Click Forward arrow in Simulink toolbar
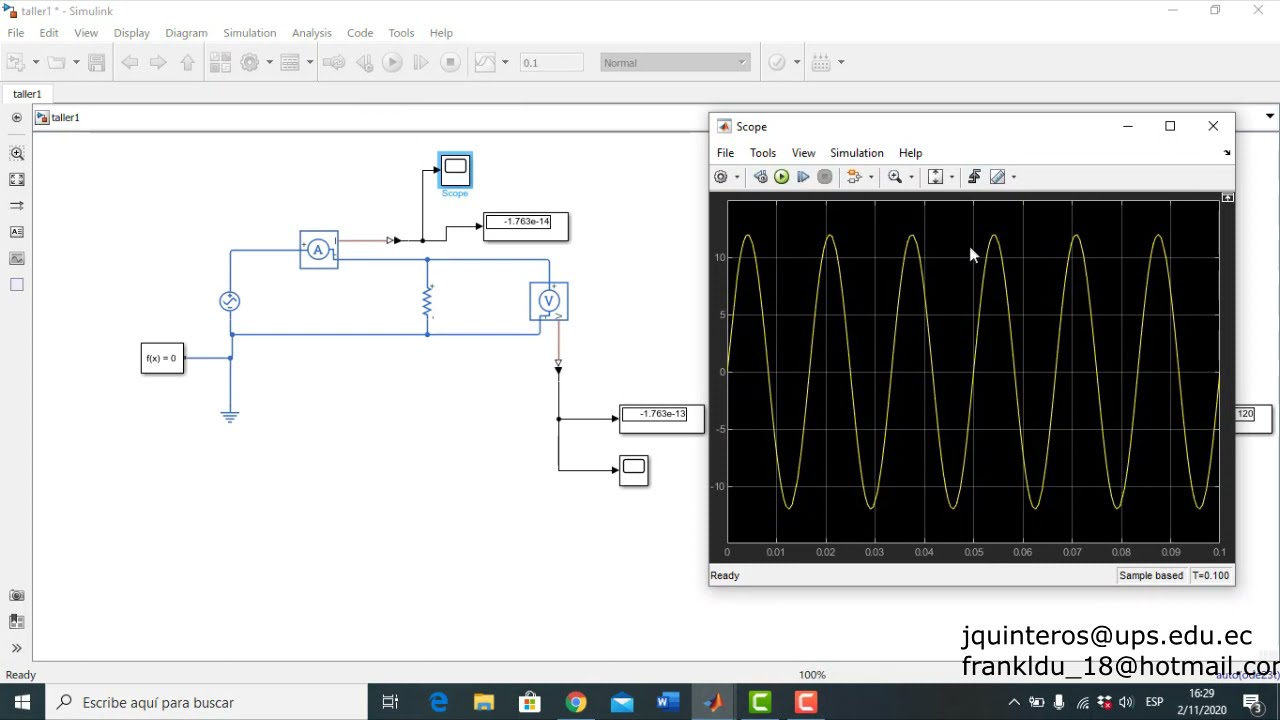1280x720 pixels. coord(158,63)
